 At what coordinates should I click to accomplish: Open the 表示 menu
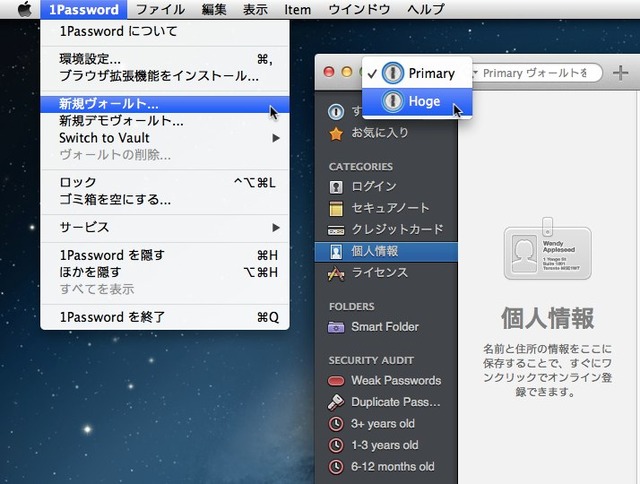[255, 9]
